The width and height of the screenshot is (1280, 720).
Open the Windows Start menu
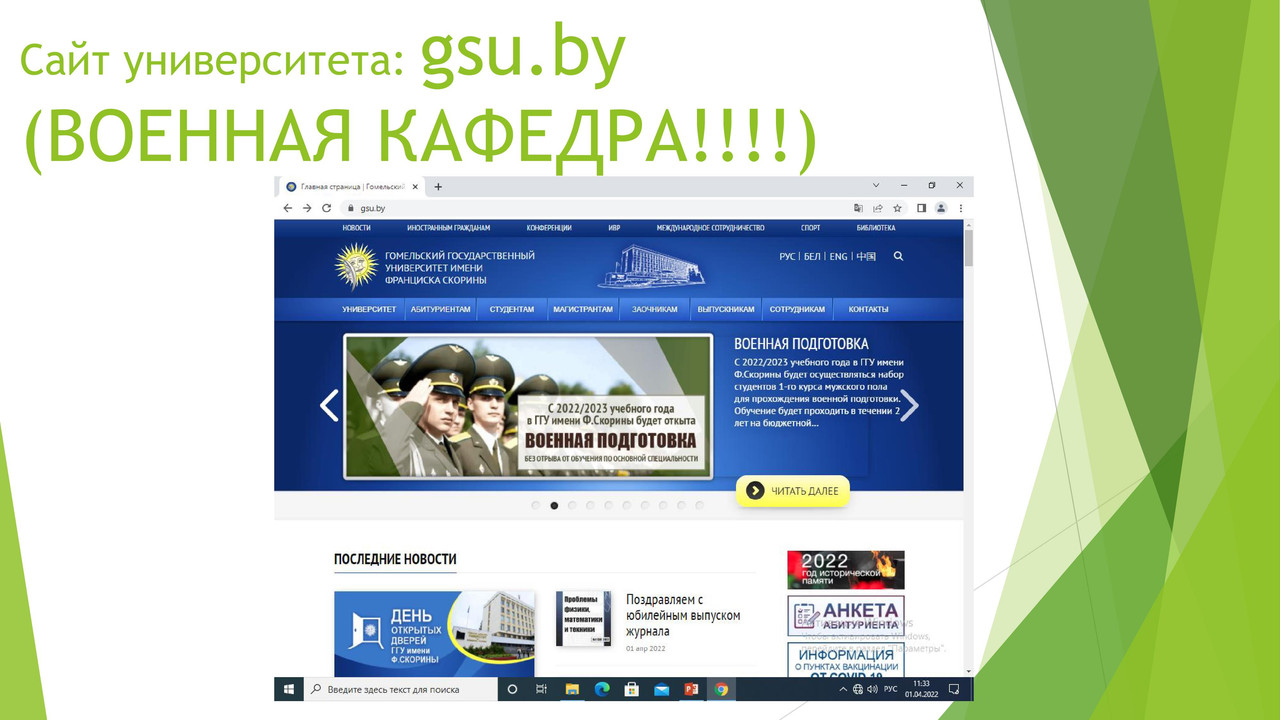(x=288, y=689)
